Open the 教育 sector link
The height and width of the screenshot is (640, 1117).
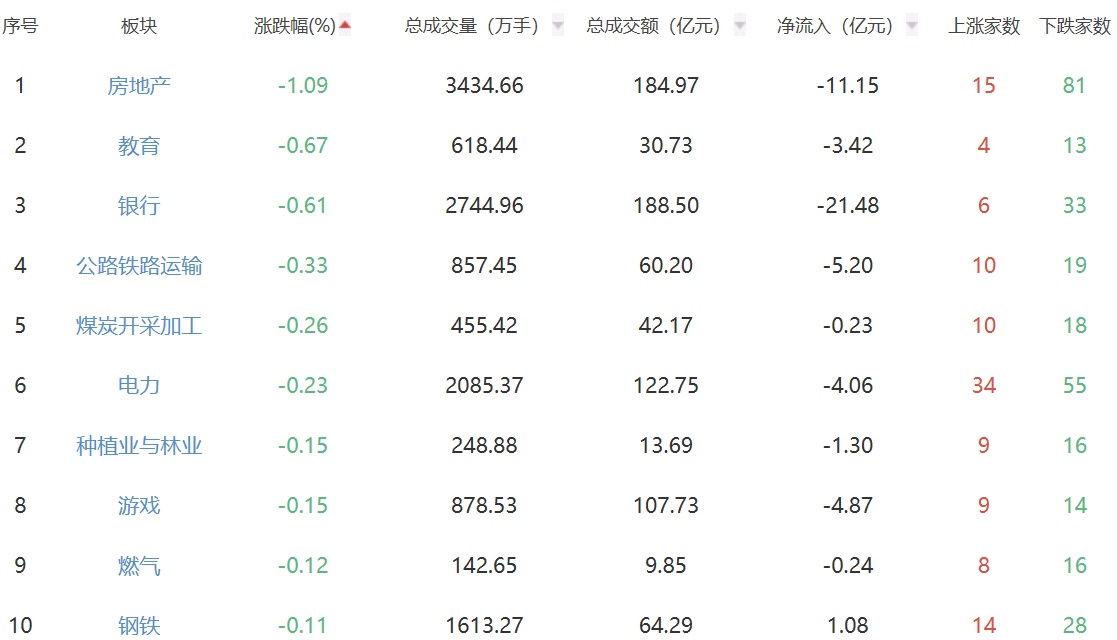[x=139, y=146]
